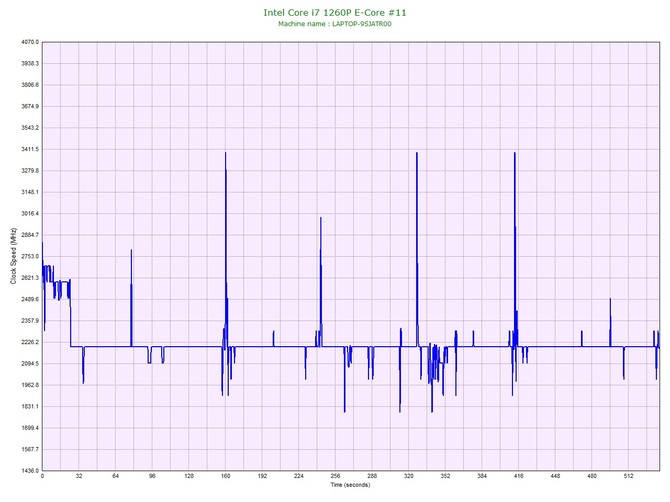
Task: Click the 192 tick on the time axis
Action: [262, 476]
